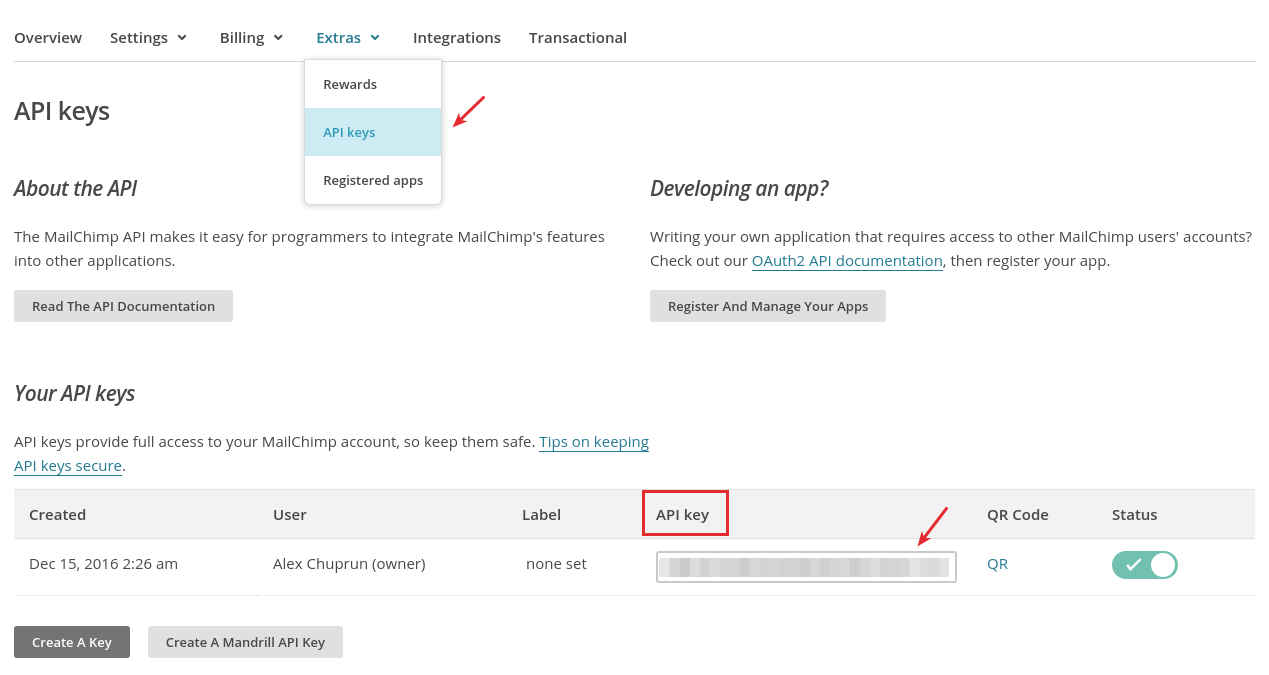1269x675 pixels.
Task: Open OAuth2 API documentation link
Action: pyautogui.click(x=847, y=261)
